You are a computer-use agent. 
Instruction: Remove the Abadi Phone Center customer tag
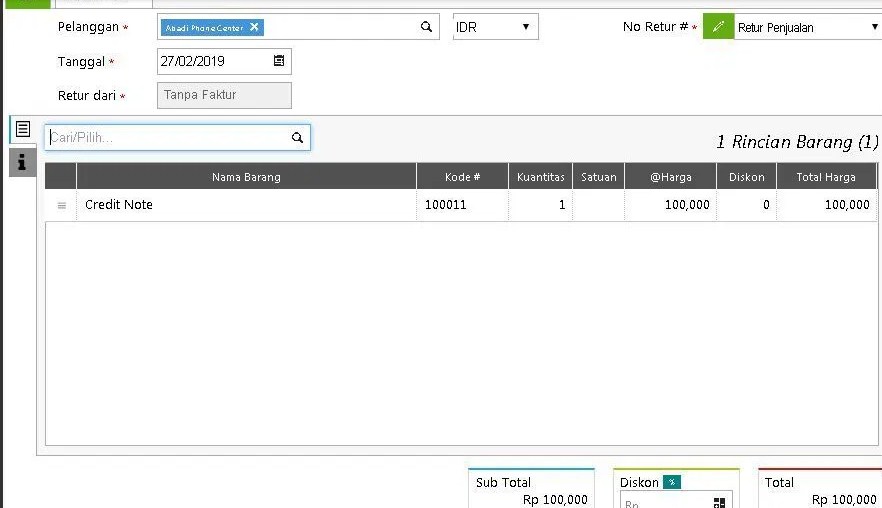pos(254,27)
